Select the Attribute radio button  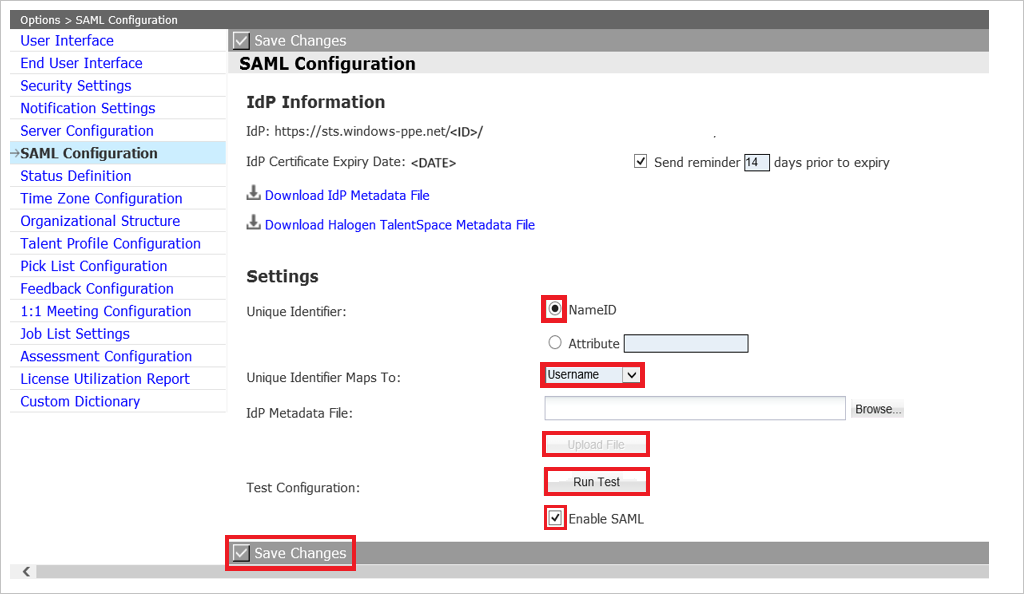coord(555,342)
